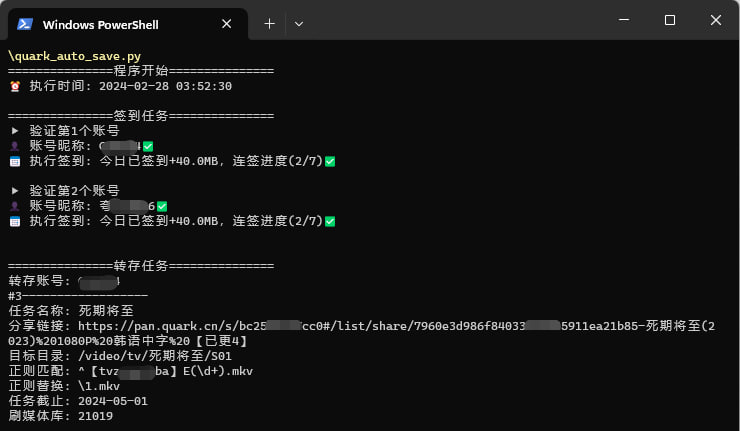Click the \quark_auto_save.py script path
Viewport: 740px width, 431px height.
[x=75, y=56]
